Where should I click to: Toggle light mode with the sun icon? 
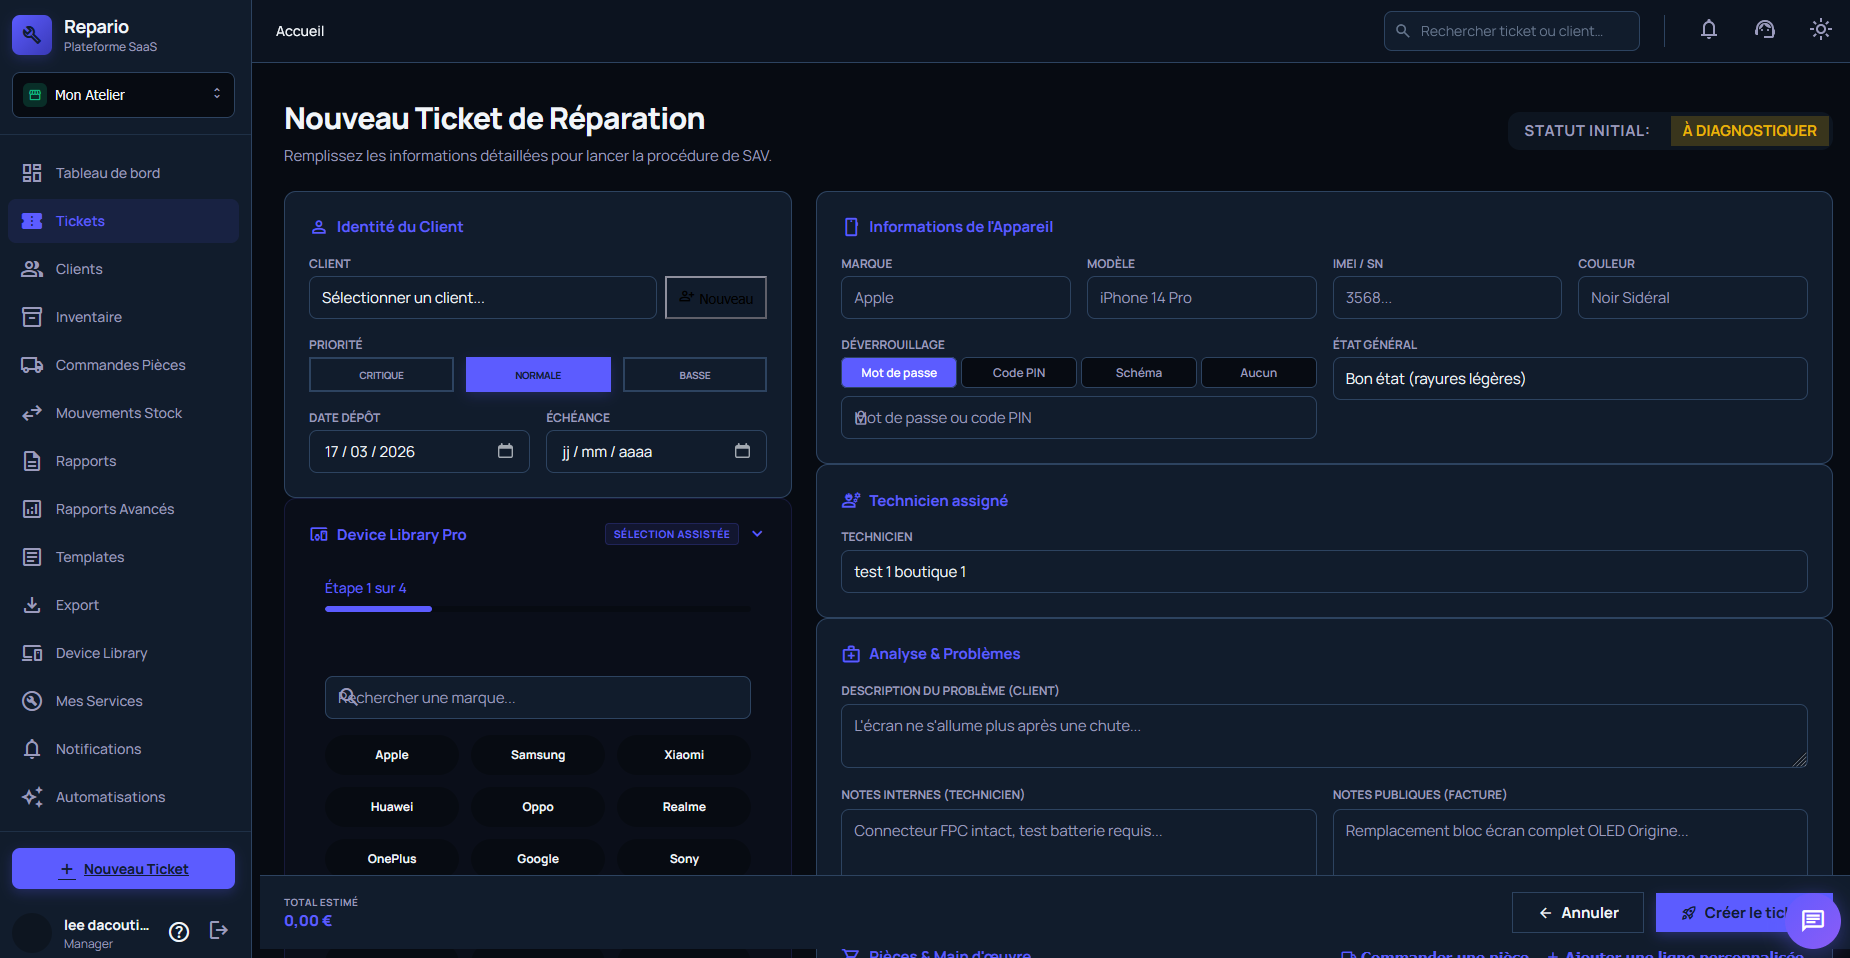(1821, 29)
